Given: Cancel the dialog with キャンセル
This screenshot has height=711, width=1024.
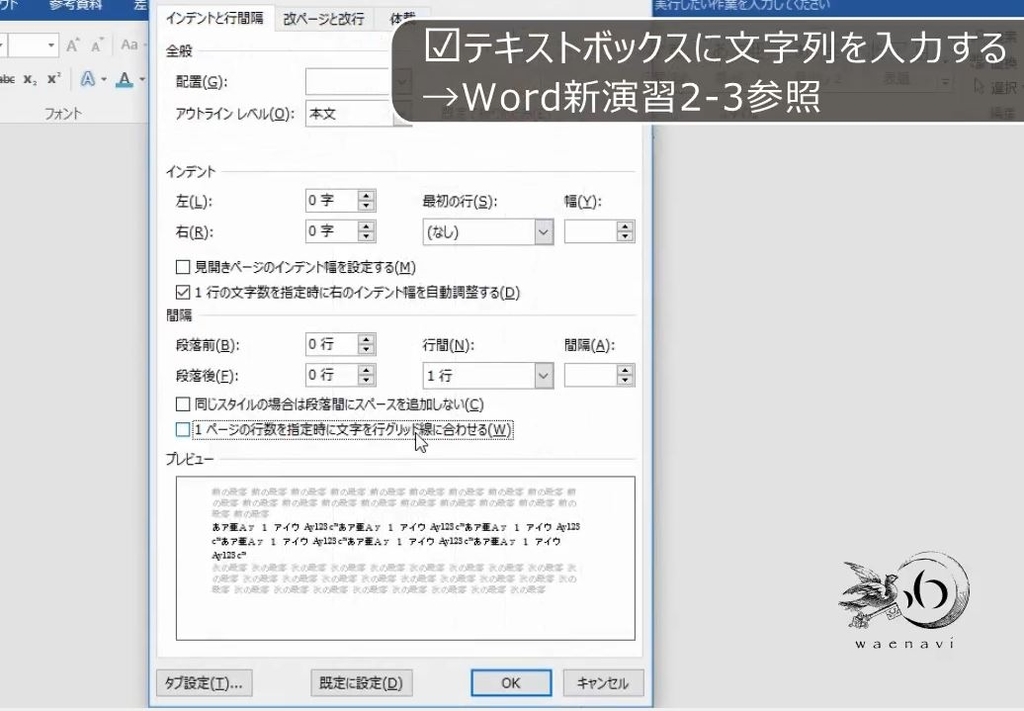Looking at the screenshot, I should tap(603, 683).
